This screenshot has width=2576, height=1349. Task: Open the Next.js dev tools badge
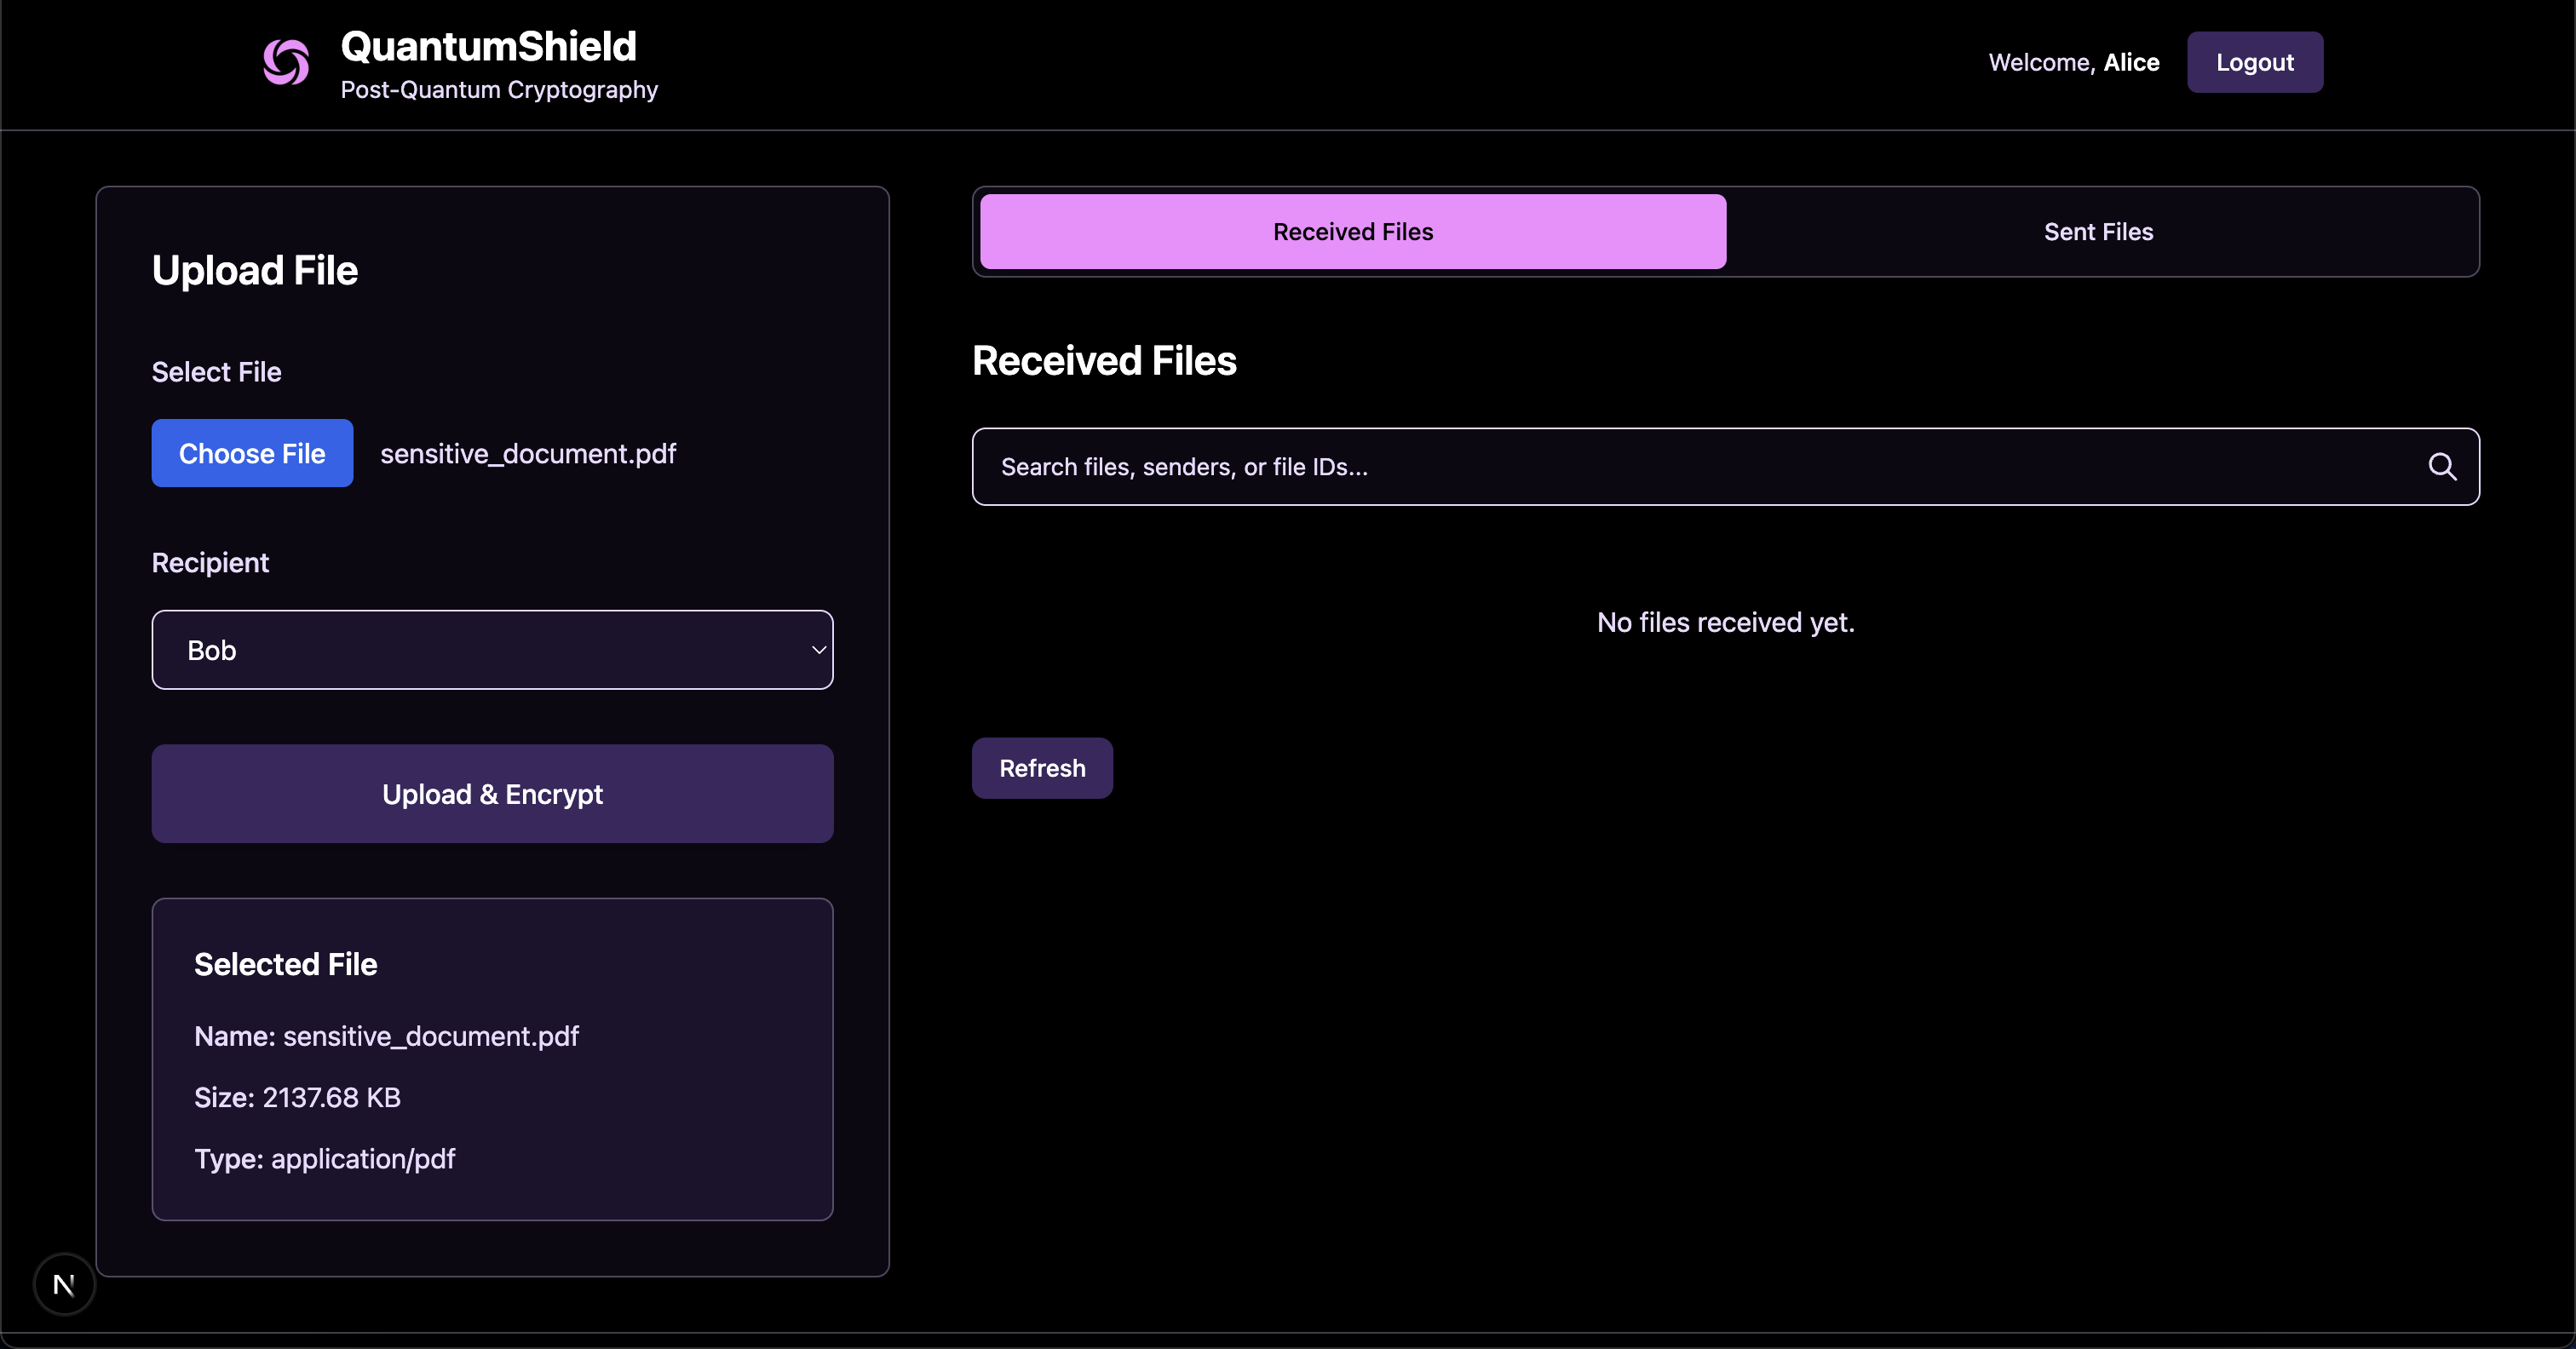point(64,1284)
